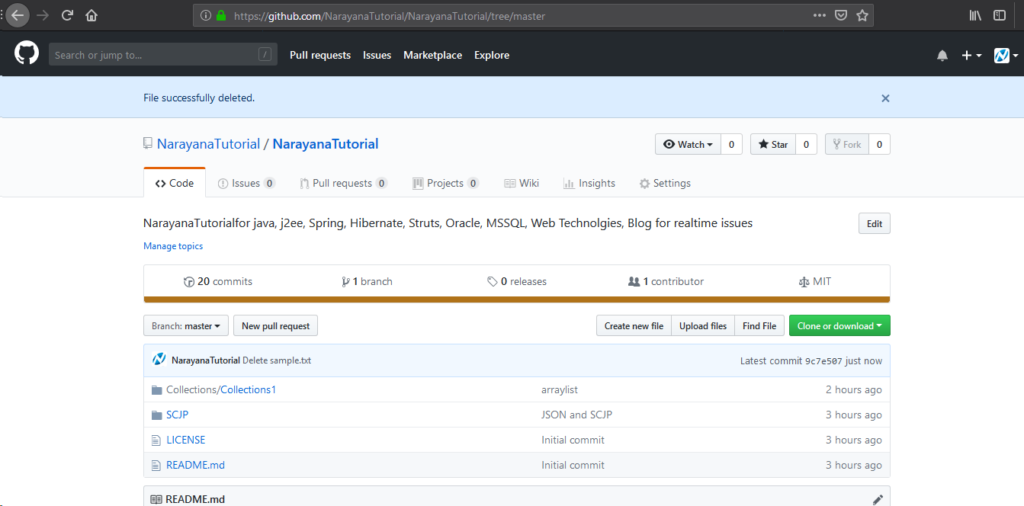Switch to the Projects tab
The width and height of the screenshot is (1024, 506).
tap(445, 183)
